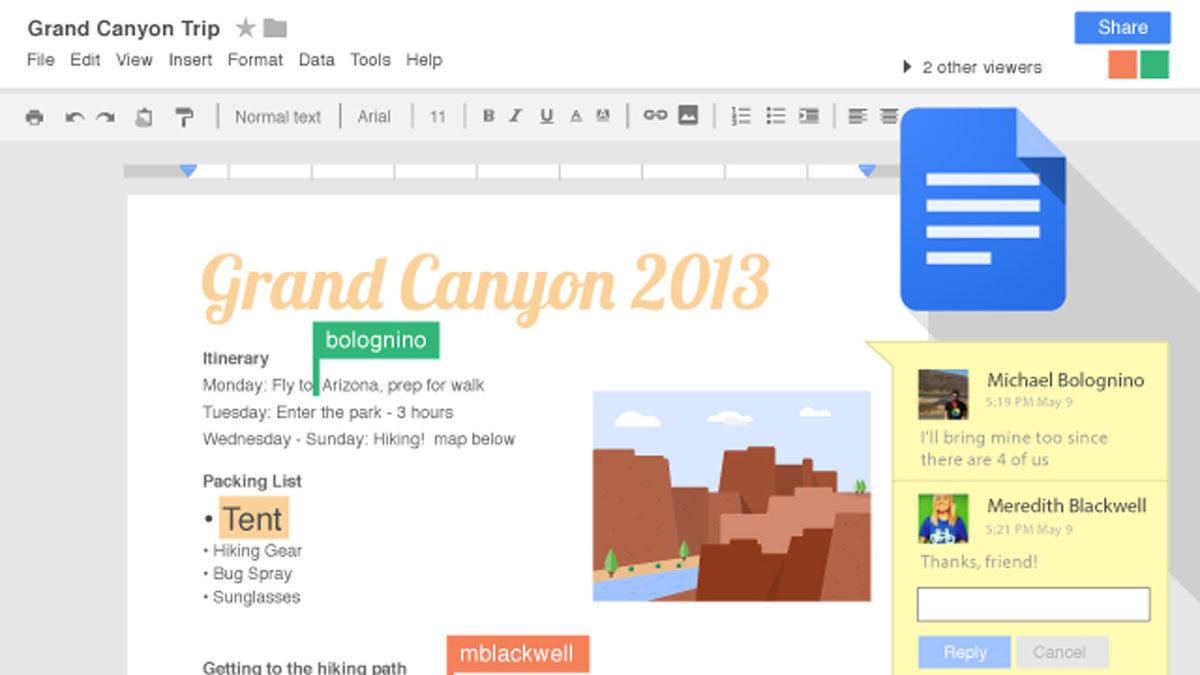This screenshot has height=675, width=1200.
Task: Apply bulleted list formatting
Action: pos(775,116)
